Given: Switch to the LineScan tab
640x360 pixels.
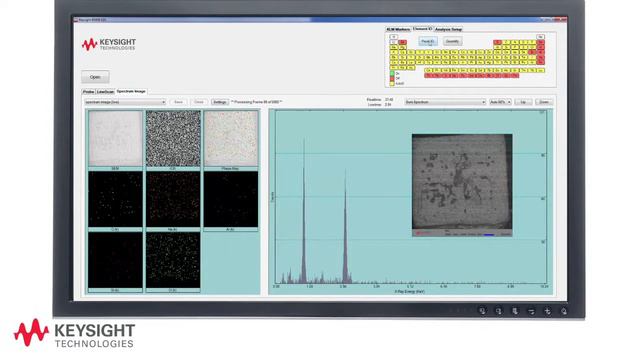Looking at the screenshot, I should point(105,92).
